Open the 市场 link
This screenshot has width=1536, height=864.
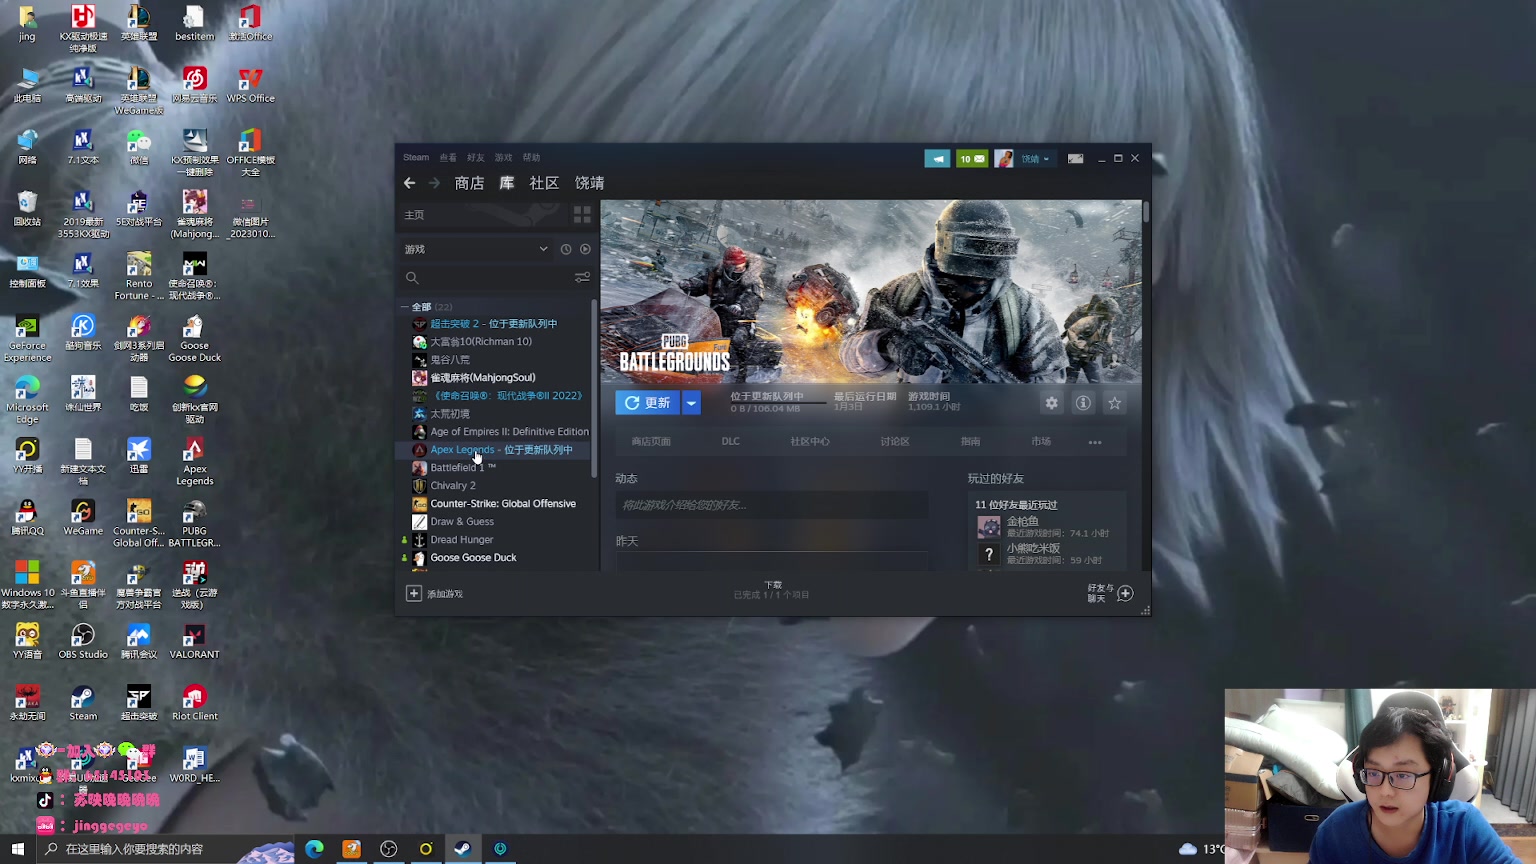click(x=1041, y=442)
